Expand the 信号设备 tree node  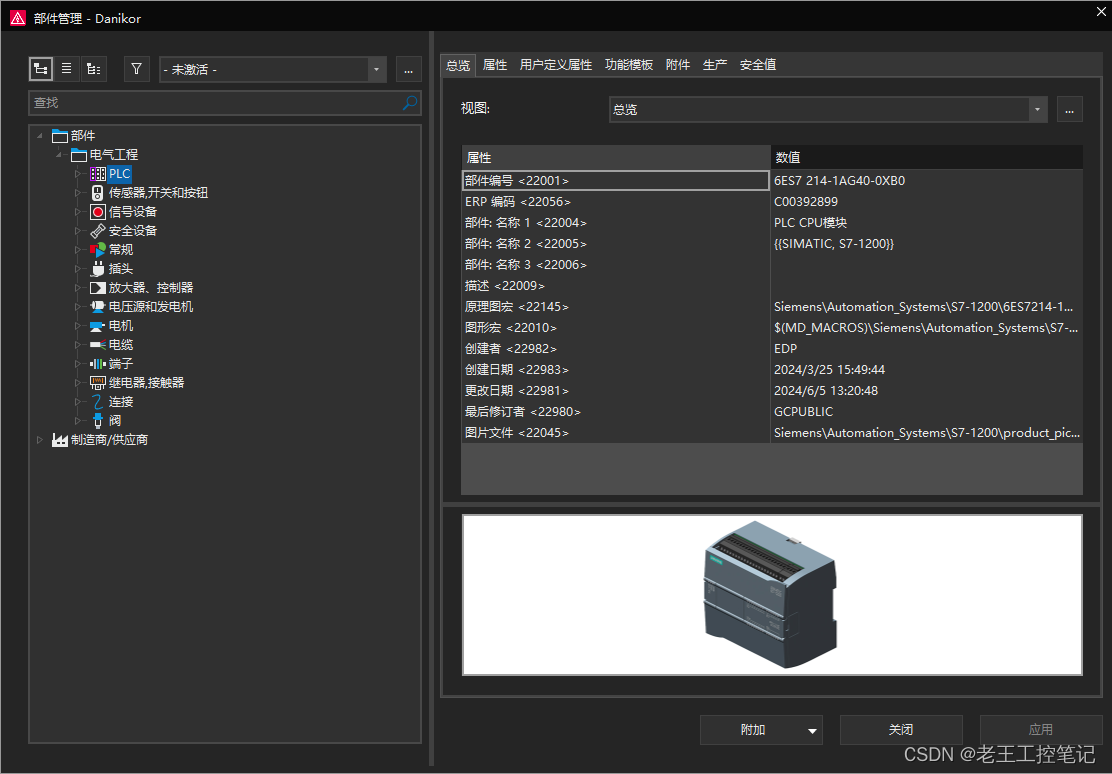pos(78,212)
